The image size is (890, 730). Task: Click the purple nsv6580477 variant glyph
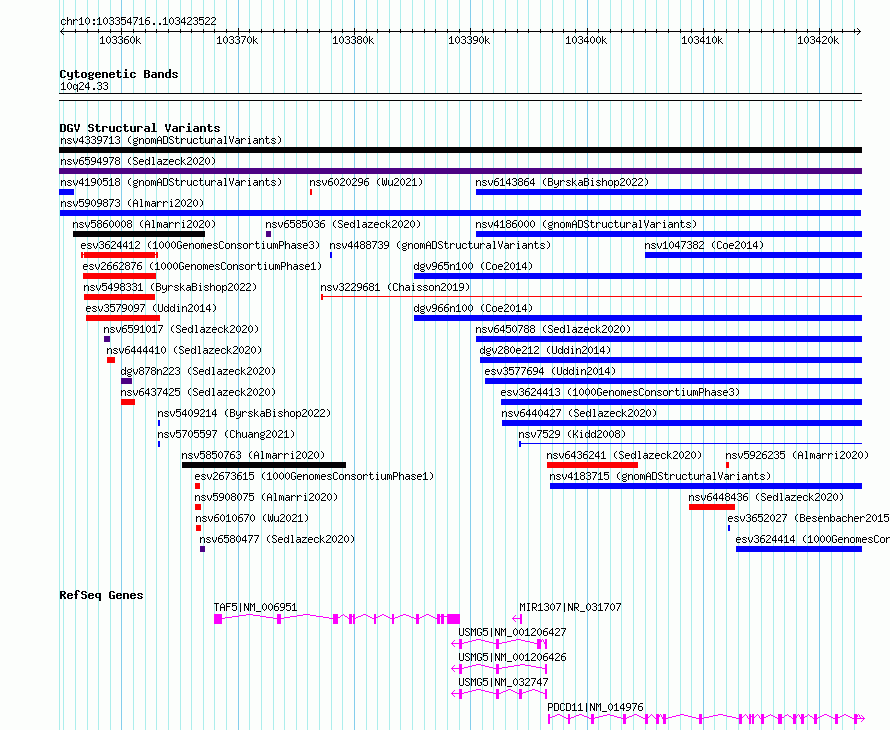[202, 549]
